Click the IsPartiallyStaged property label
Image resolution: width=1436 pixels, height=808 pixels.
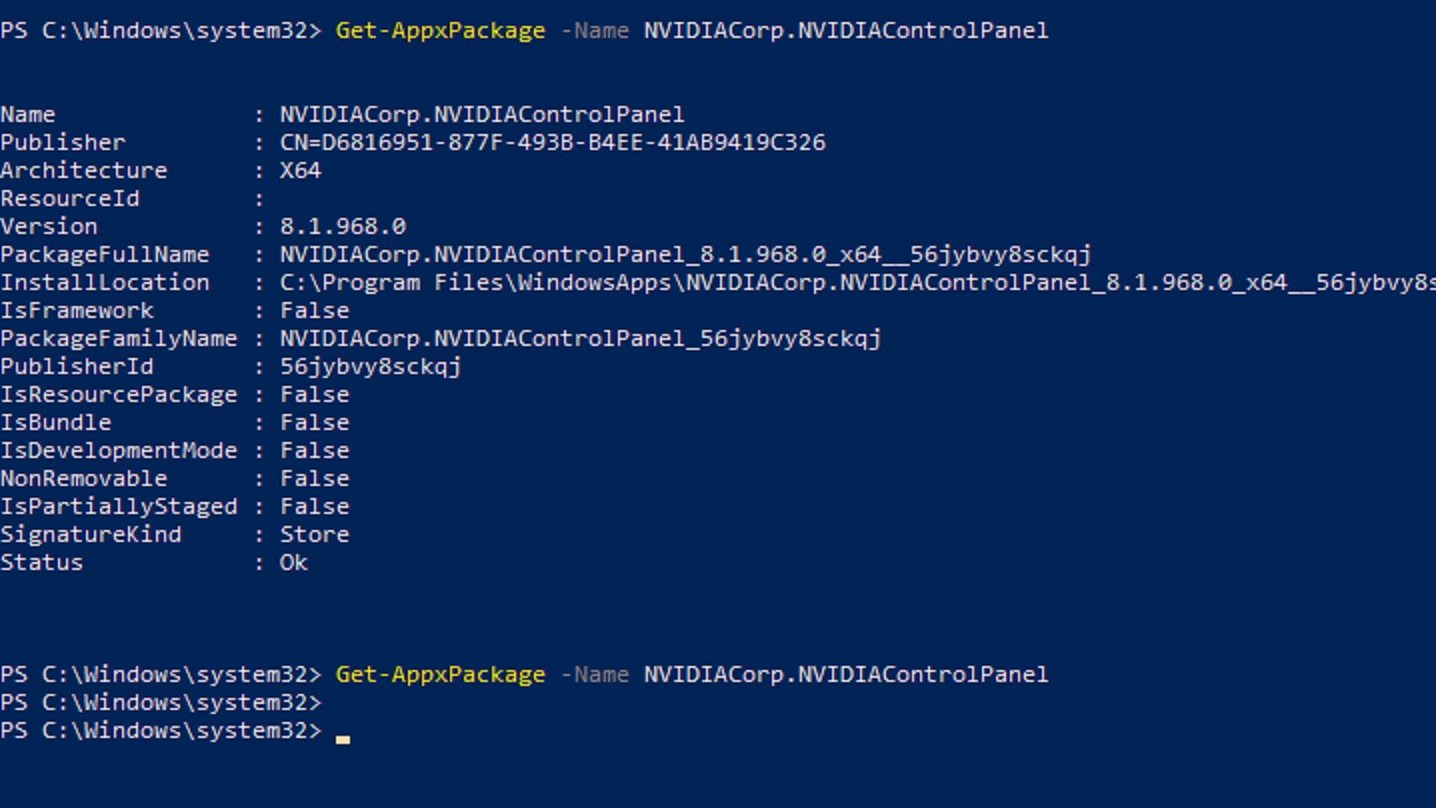pyautogui.click(x=118, y=506)
